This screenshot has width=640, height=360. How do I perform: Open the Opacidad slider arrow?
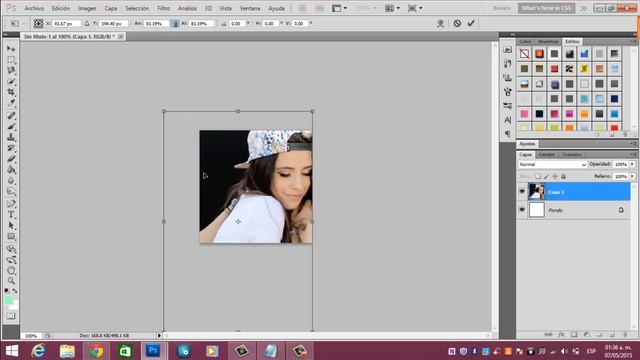pos(632,164)
